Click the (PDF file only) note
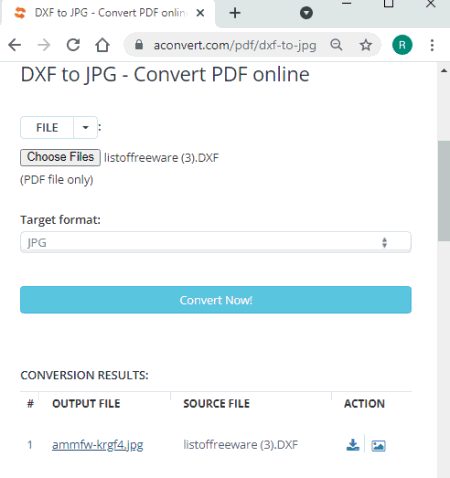Image resolution: width=450 pixels, height=478 pixels. point(57,180)
